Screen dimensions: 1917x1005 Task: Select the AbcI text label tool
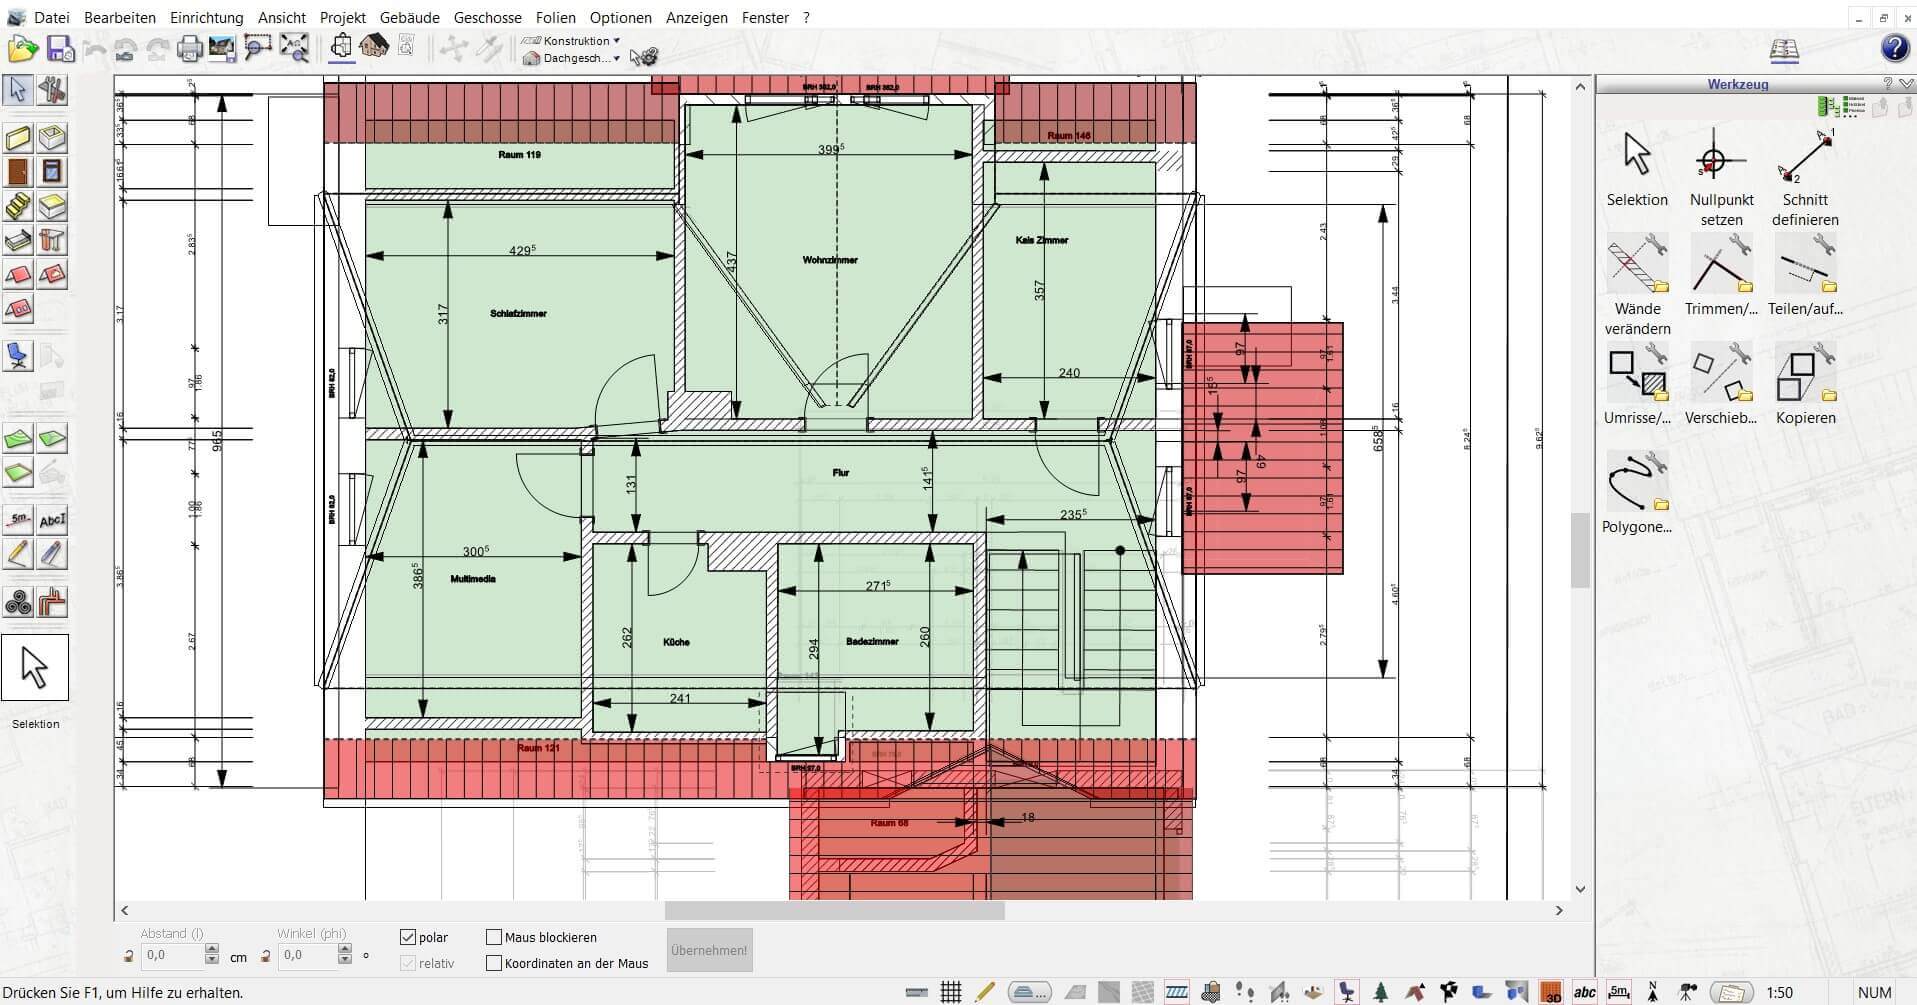pos(52,519)
